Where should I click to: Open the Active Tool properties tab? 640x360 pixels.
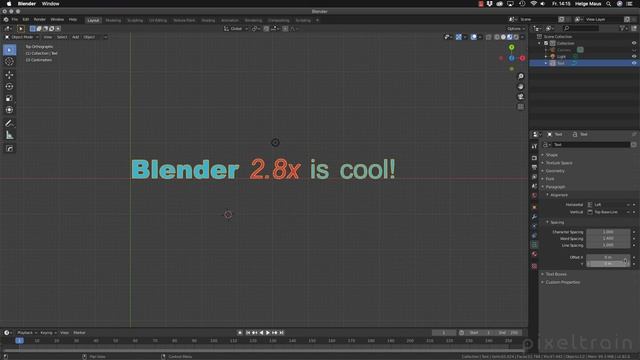click(534, 146)
